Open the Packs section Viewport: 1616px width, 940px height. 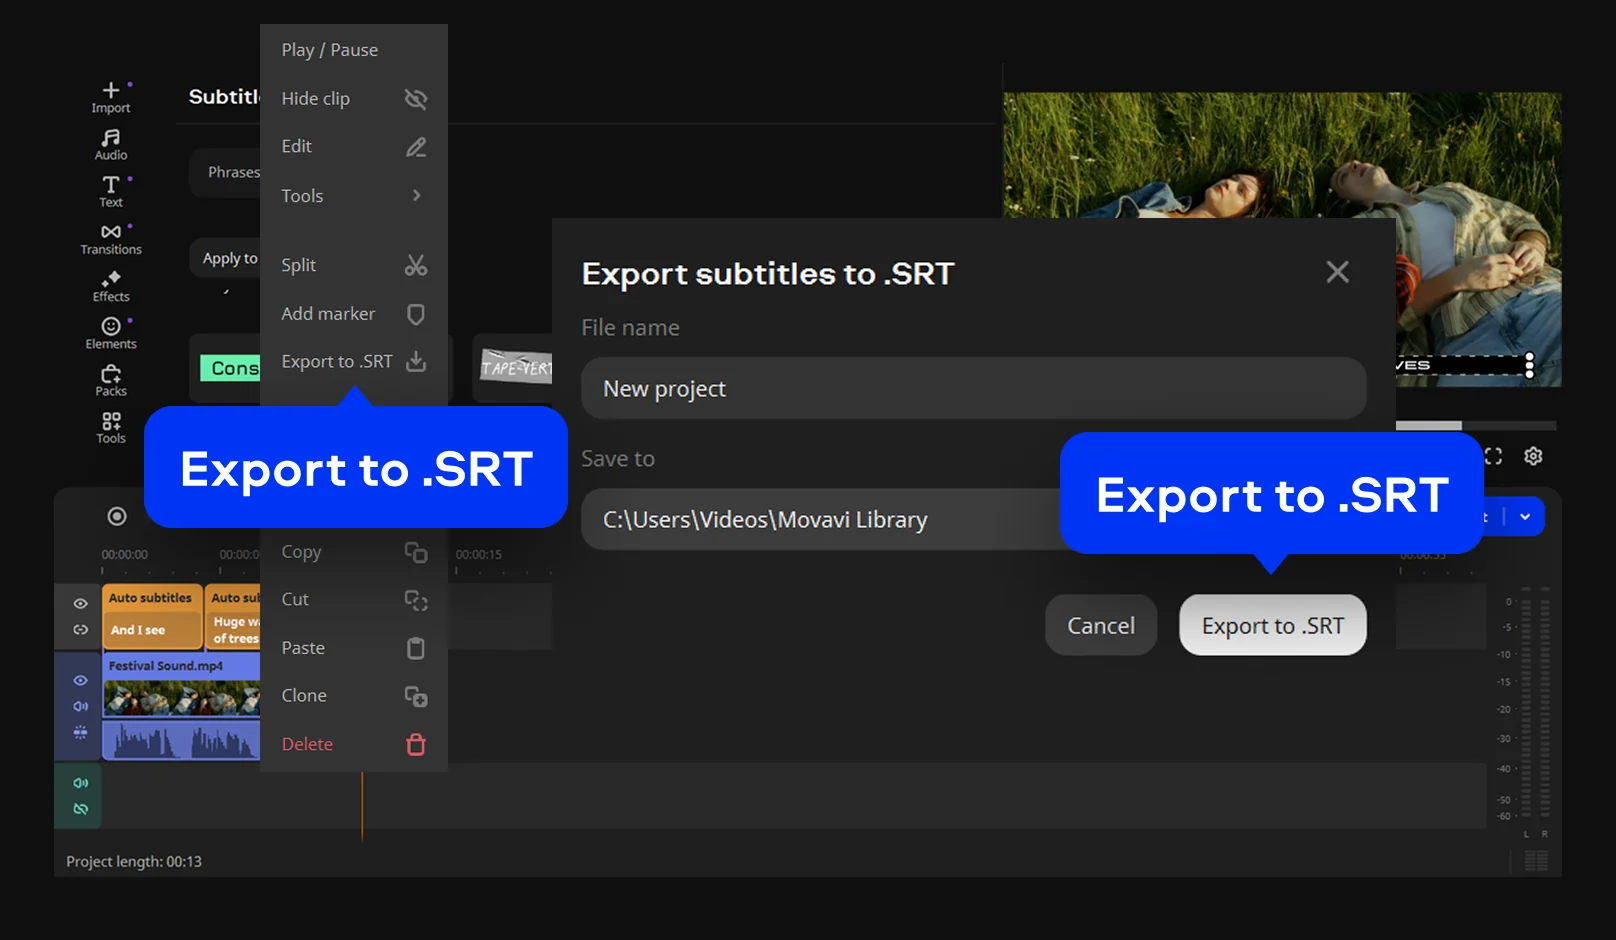pyautogui.click(x=111, y=380)
